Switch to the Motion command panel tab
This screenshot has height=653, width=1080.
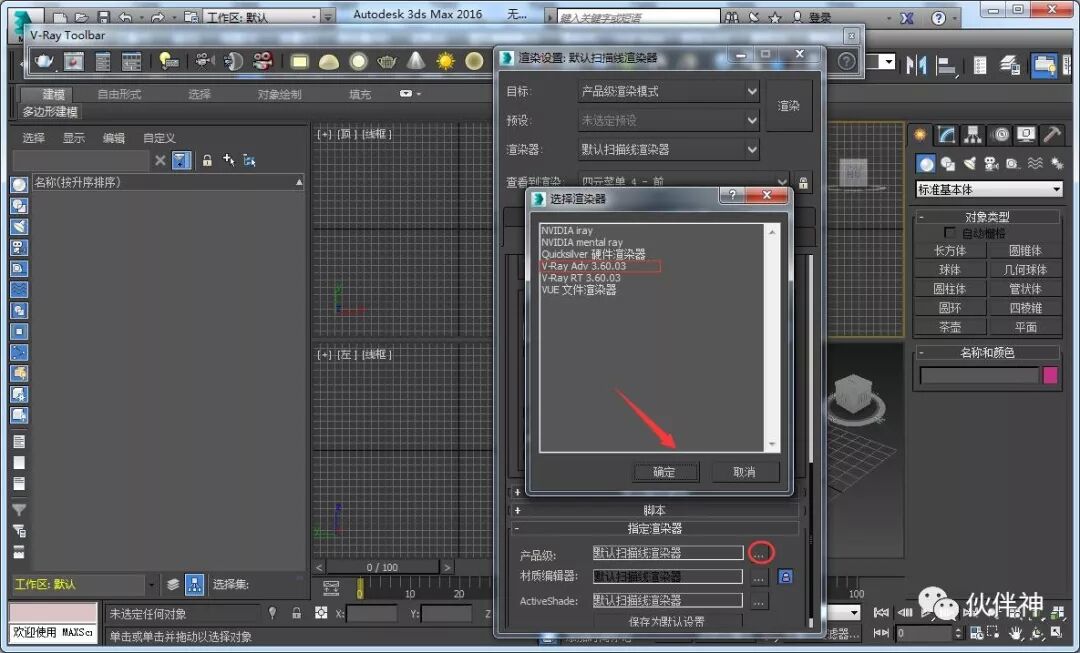[999, 135]
